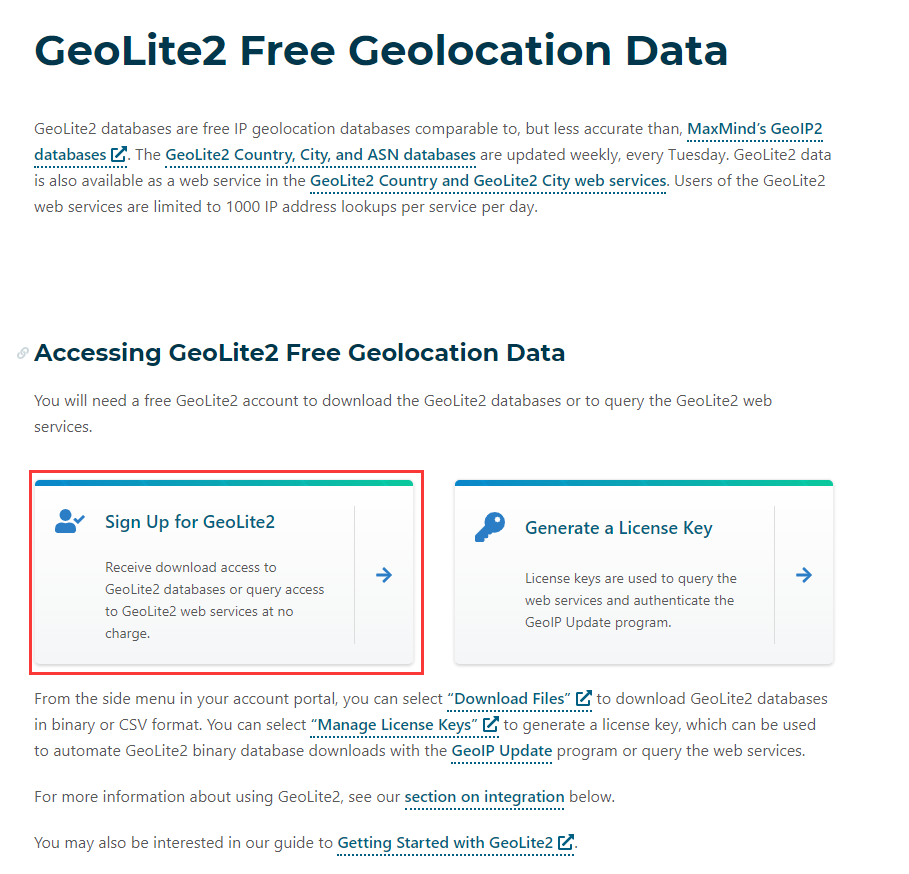Click external-link icon next to Manage License Keys

[x=491, y=724]
